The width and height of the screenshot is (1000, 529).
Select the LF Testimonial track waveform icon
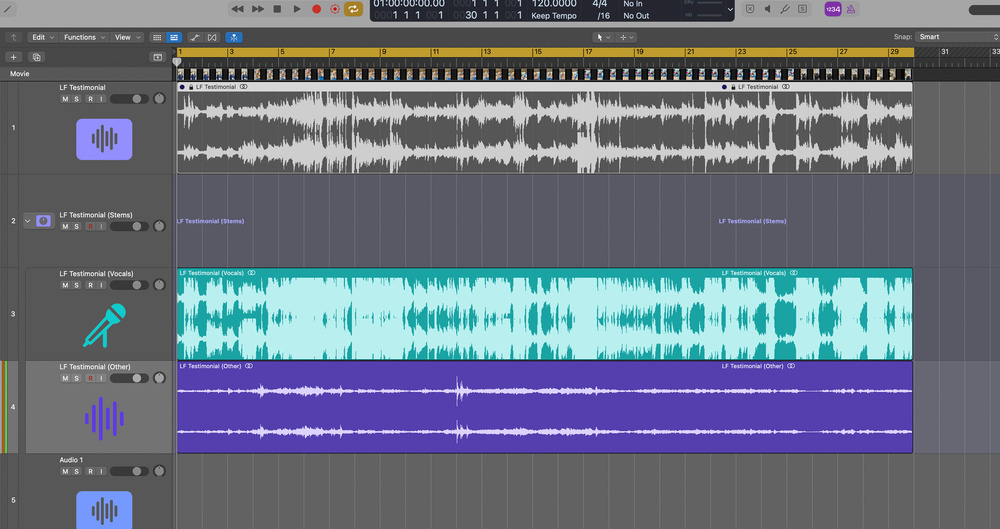point(104,139)
